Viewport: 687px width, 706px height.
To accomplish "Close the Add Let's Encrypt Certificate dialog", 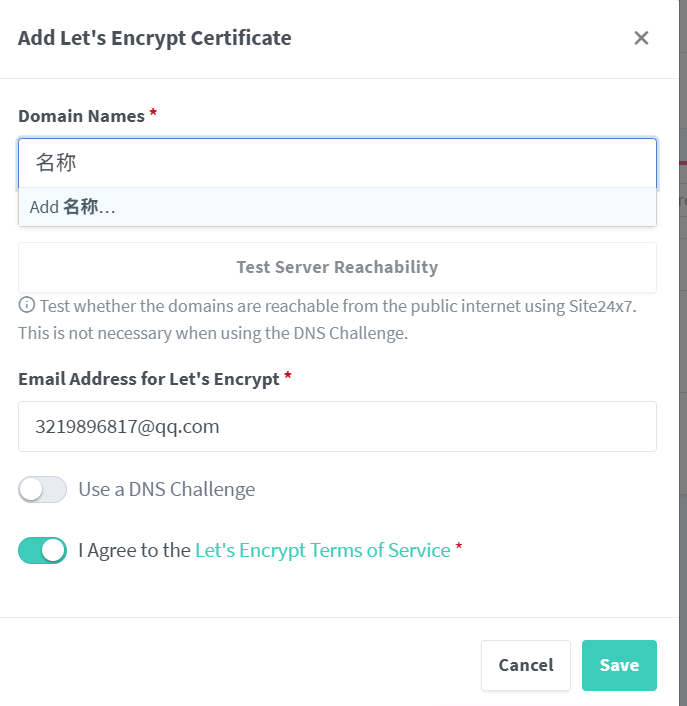I will click(x=641, y=38).
